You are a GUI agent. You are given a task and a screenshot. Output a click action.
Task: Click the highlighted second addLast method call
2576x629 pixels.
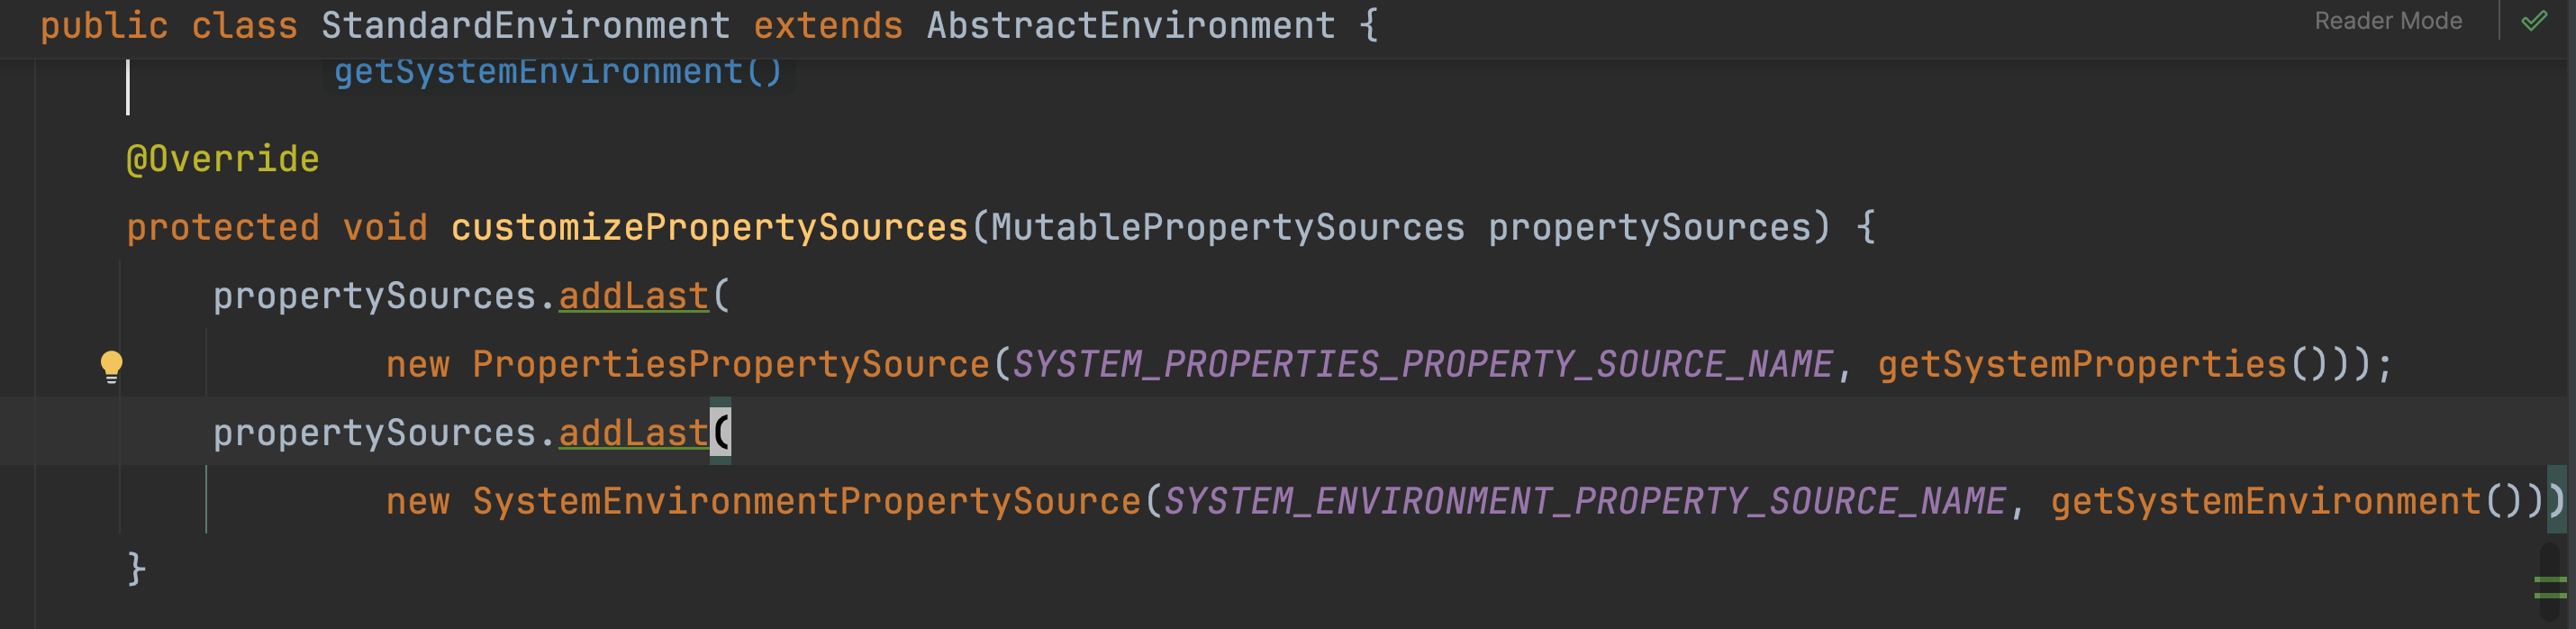pyautogui.click(x=633, y=433)
